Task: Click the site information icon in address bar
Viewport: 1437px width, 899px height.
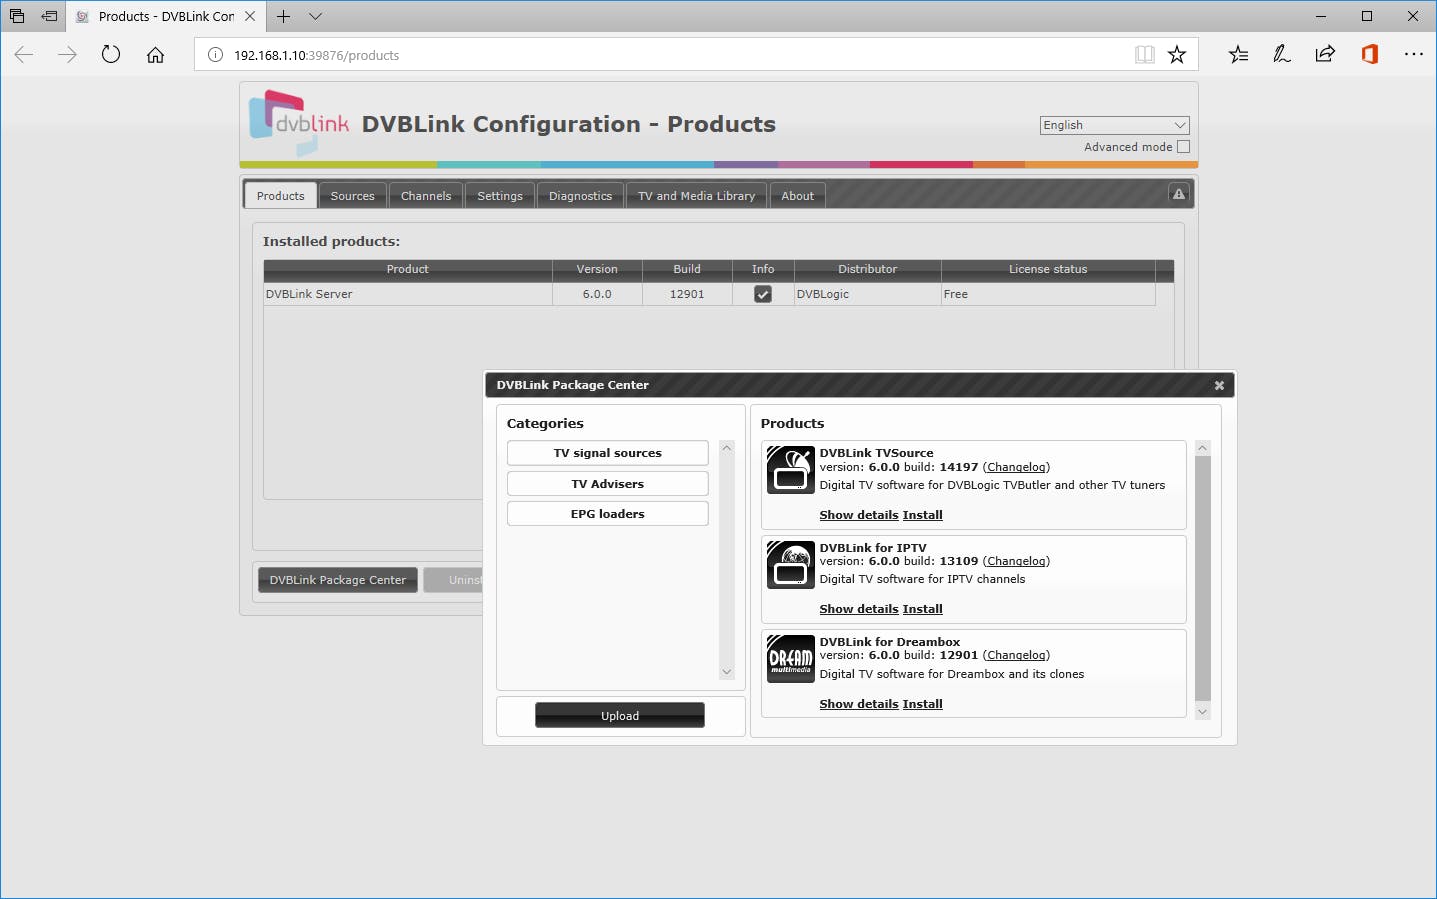Action: [x=215, y=55]
